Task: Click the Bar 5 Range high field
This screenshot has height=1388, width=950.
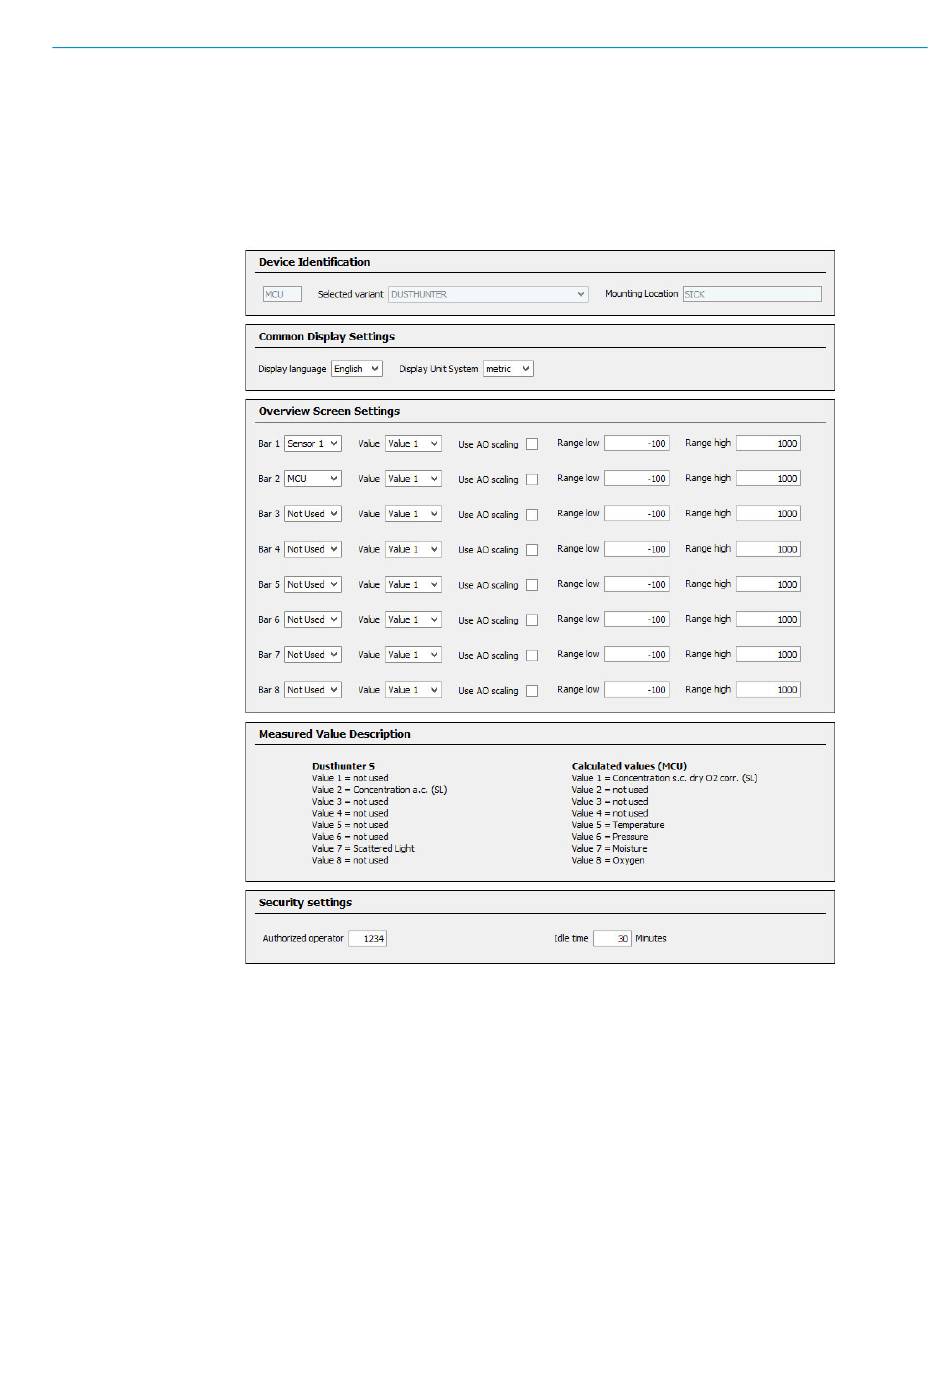Action: coord(768,585)
